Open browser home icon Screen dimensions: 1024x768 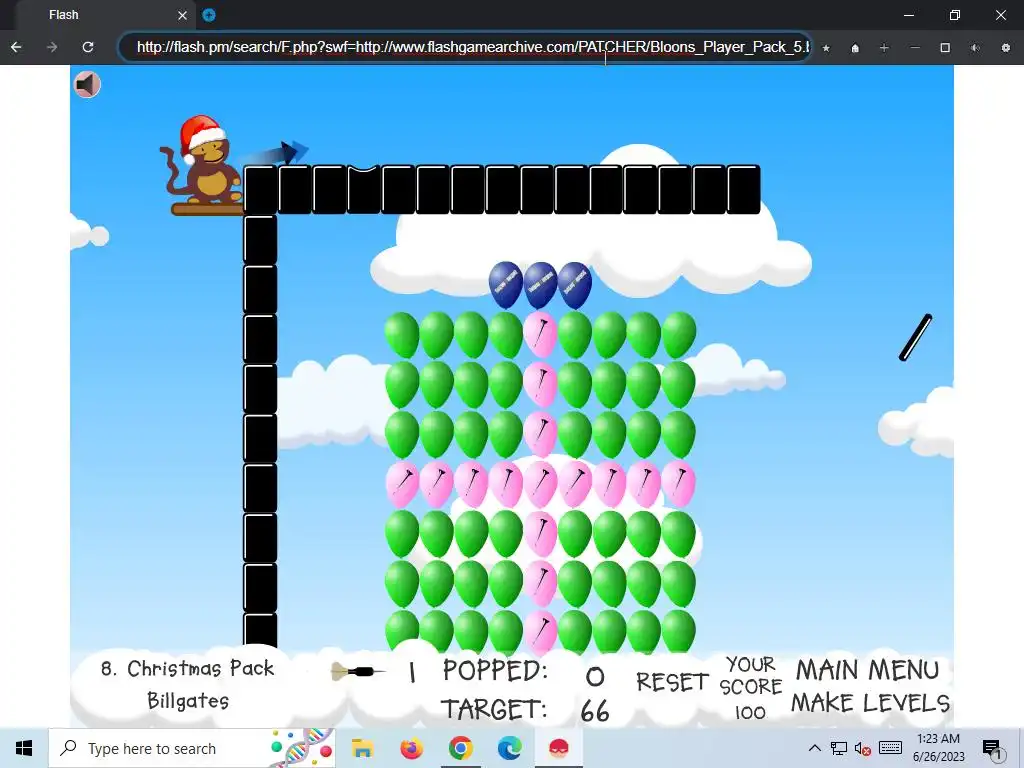(855, 48)
